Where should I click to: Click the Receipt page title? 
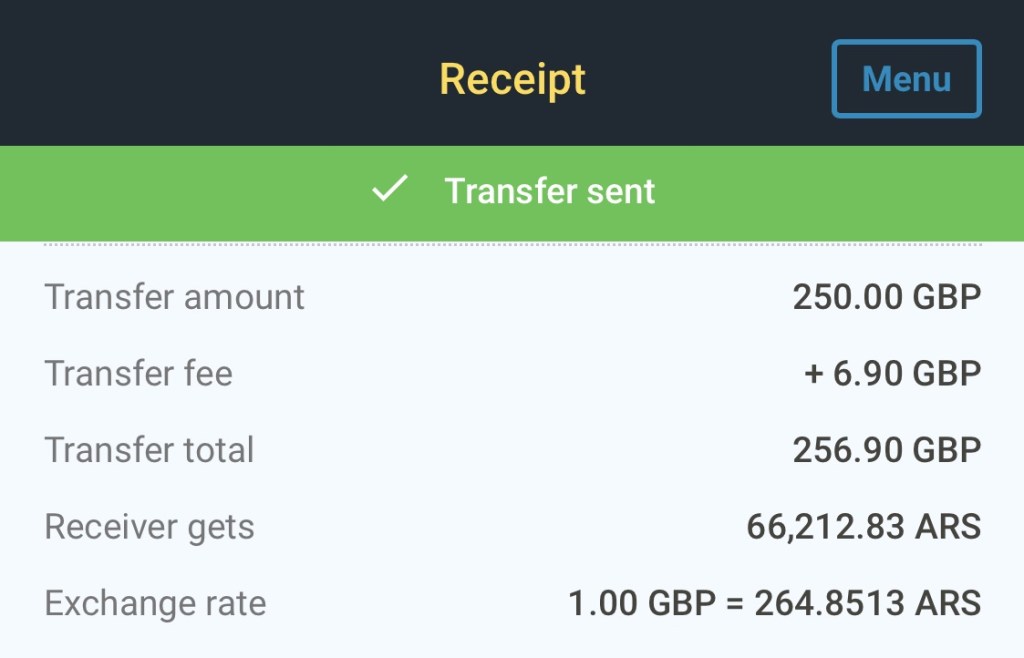click(x=512, y=79)
